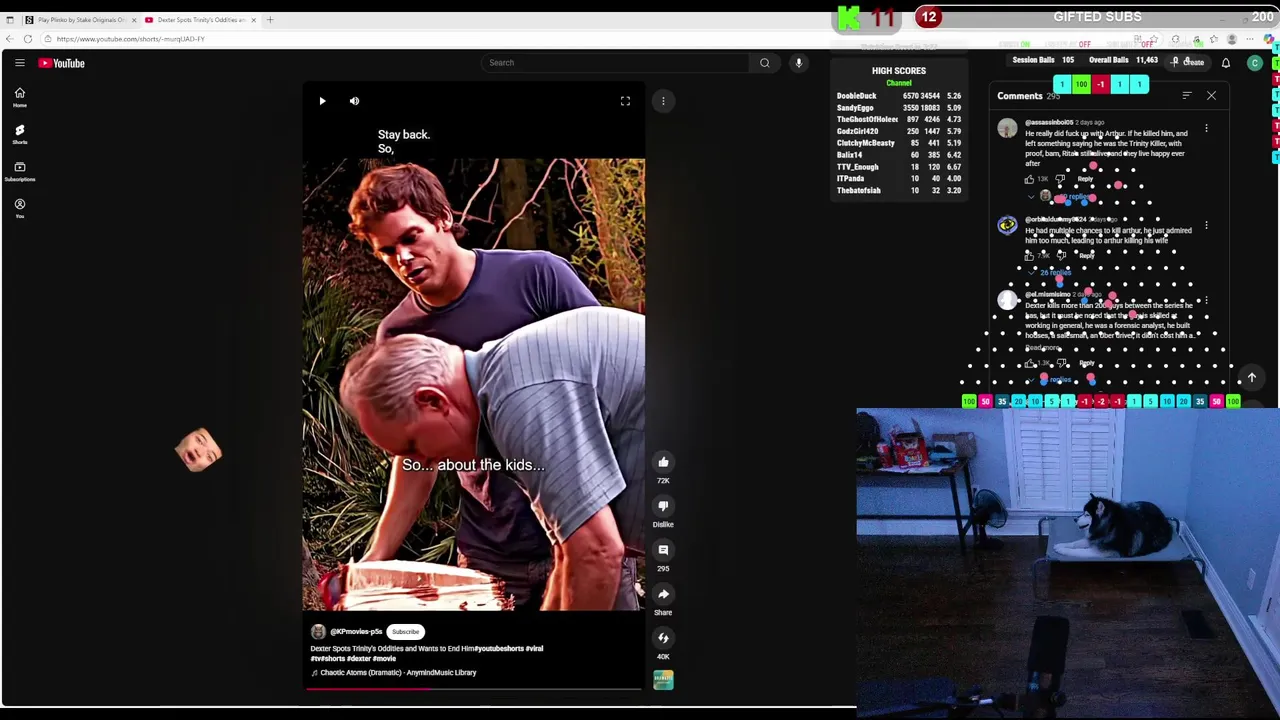Play the paused Shorts video
This screenshot has width=1280, height=720.
tap(322, 101)
